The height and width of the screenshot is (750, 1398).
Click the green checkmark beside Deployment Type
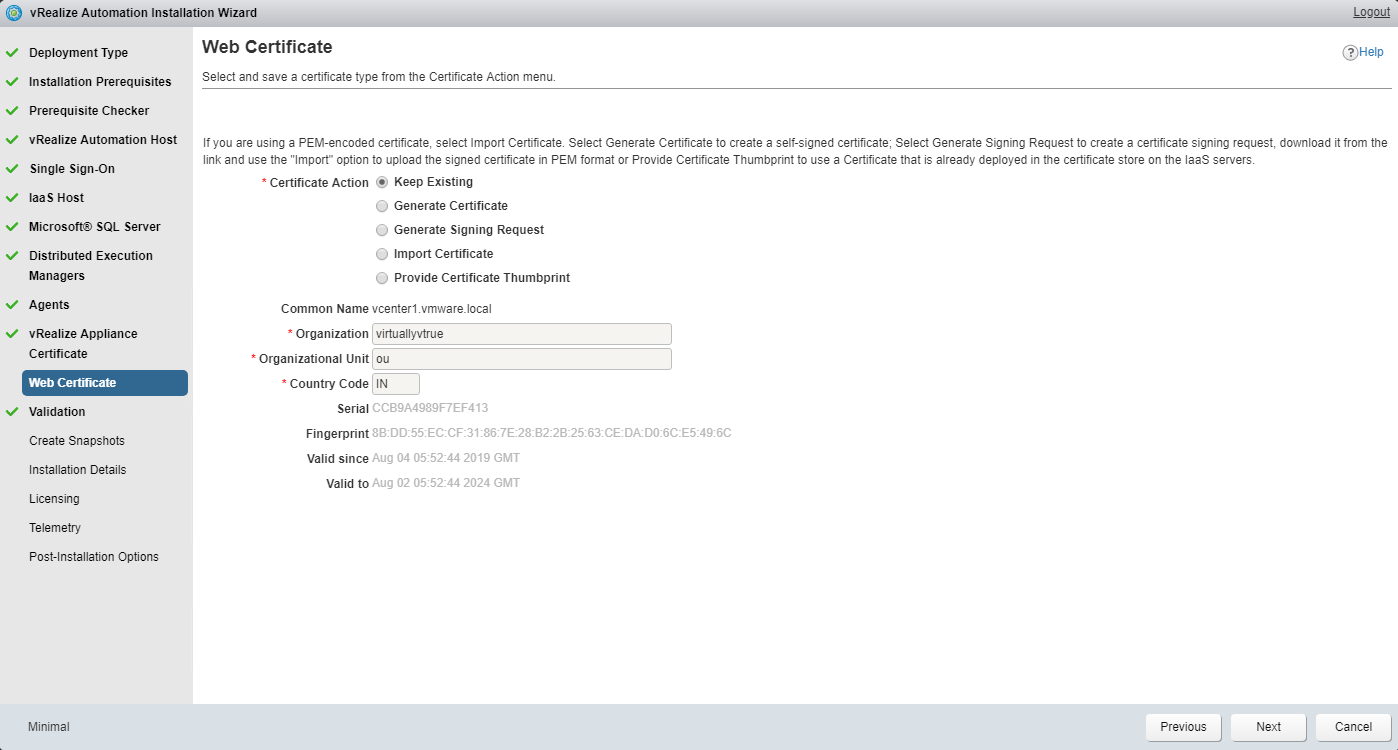click(12, 53)
